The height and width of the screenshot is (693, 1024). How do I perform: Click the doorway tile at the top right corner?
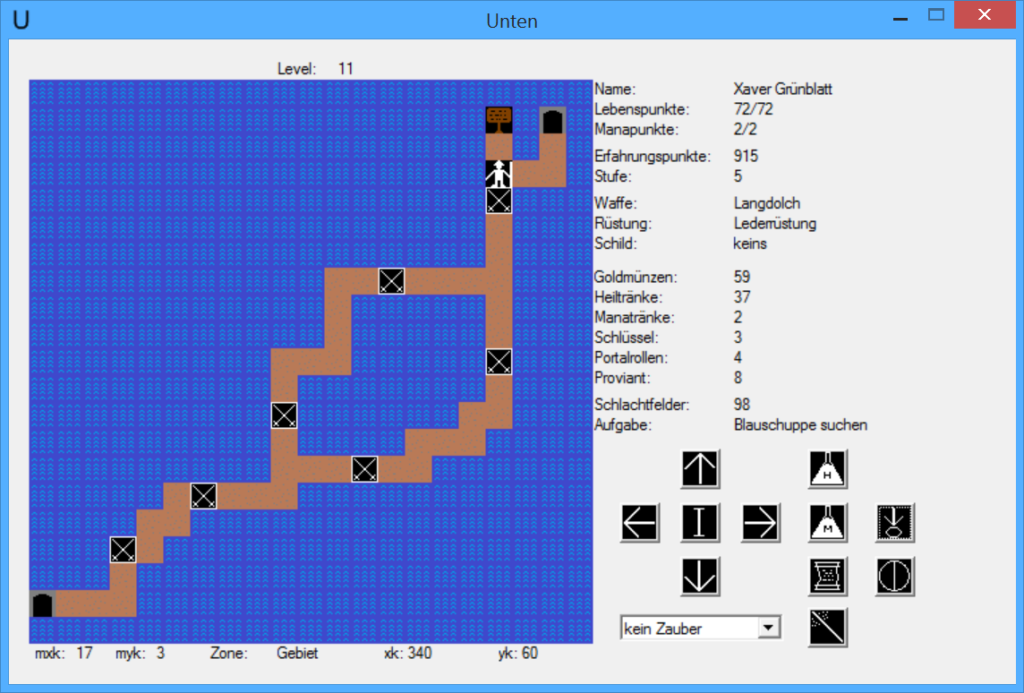555,119
